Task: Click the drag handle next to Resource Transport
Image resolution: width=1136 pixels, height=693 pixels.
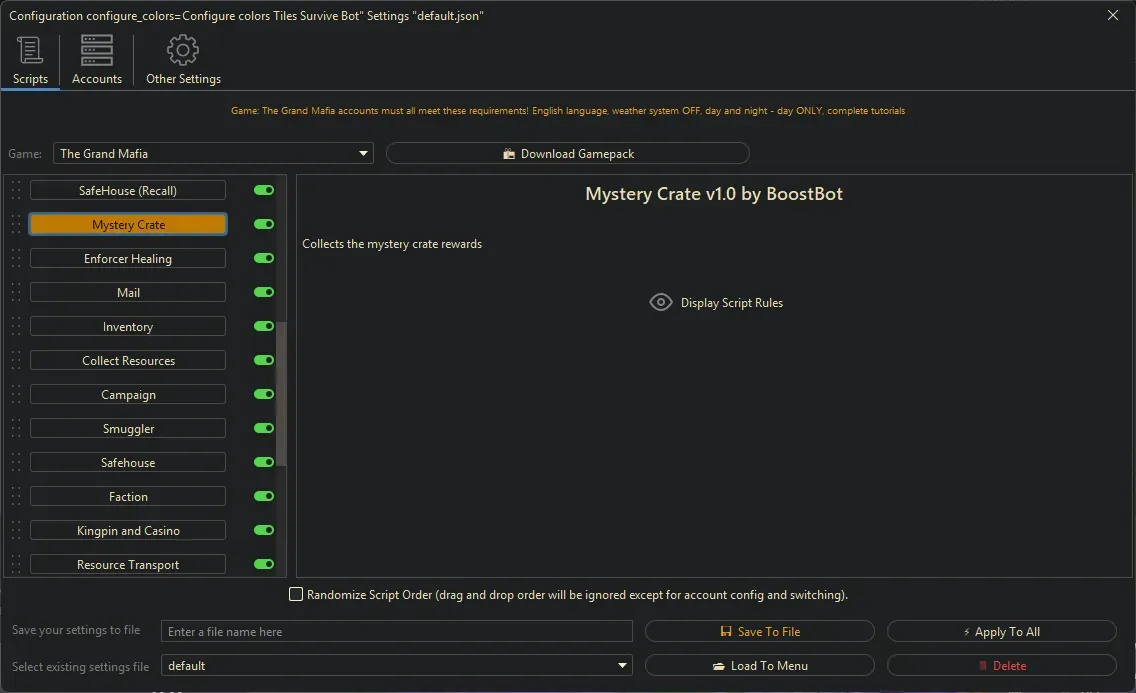Action: coord(16,565)
